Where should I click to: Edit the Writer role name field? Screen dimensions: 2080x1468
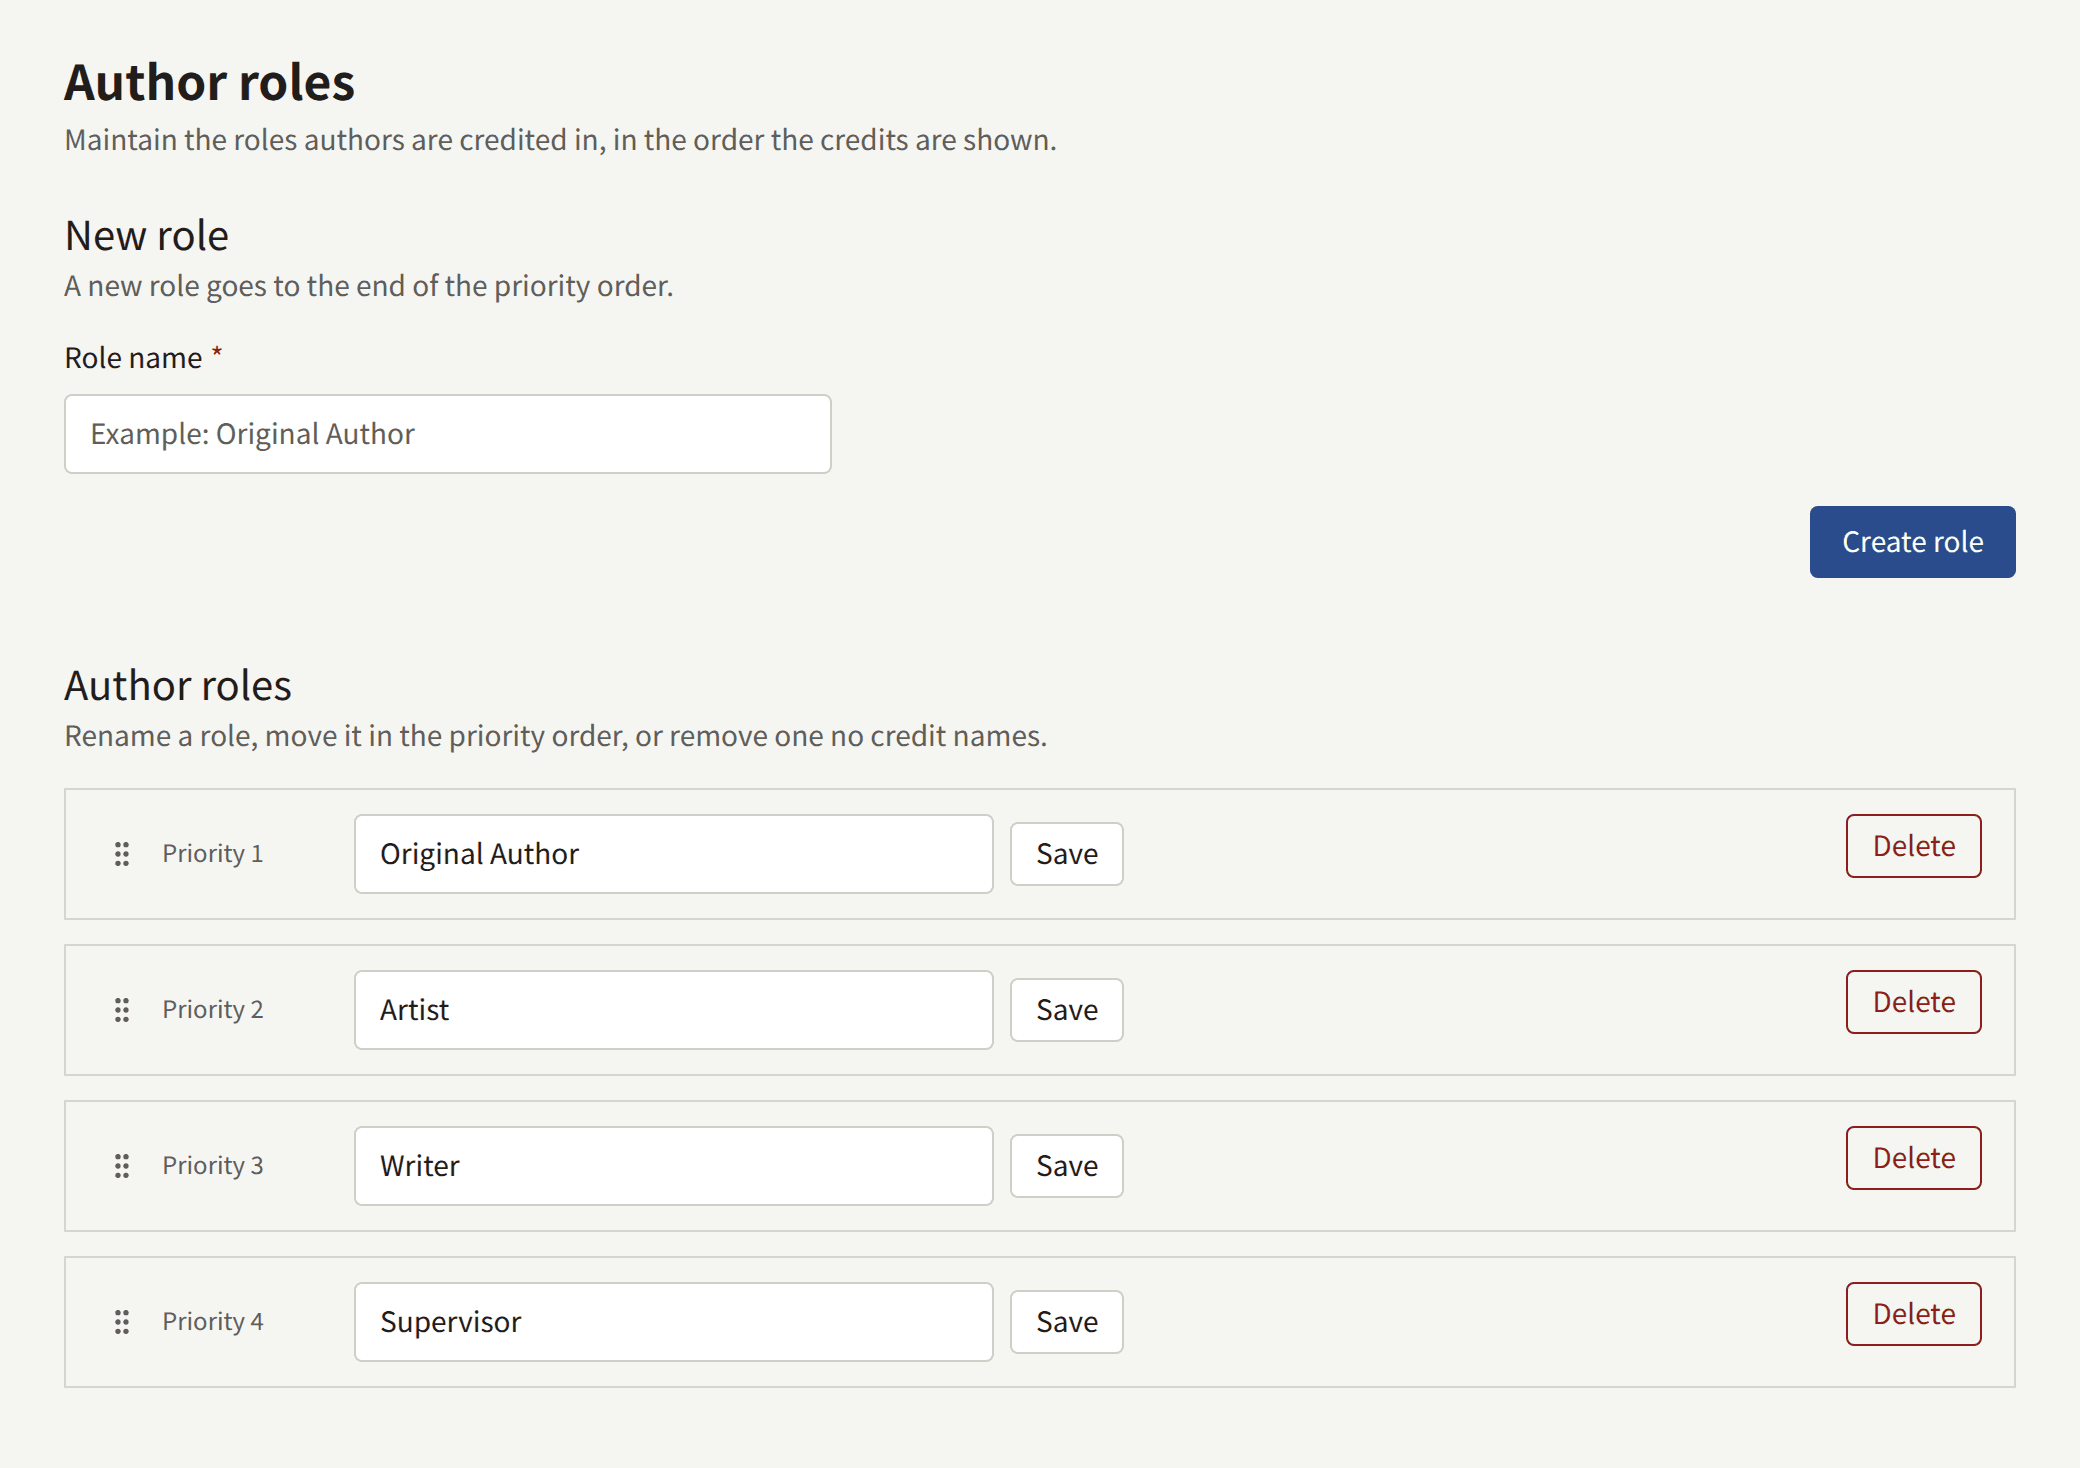[x=674, y=1166]
